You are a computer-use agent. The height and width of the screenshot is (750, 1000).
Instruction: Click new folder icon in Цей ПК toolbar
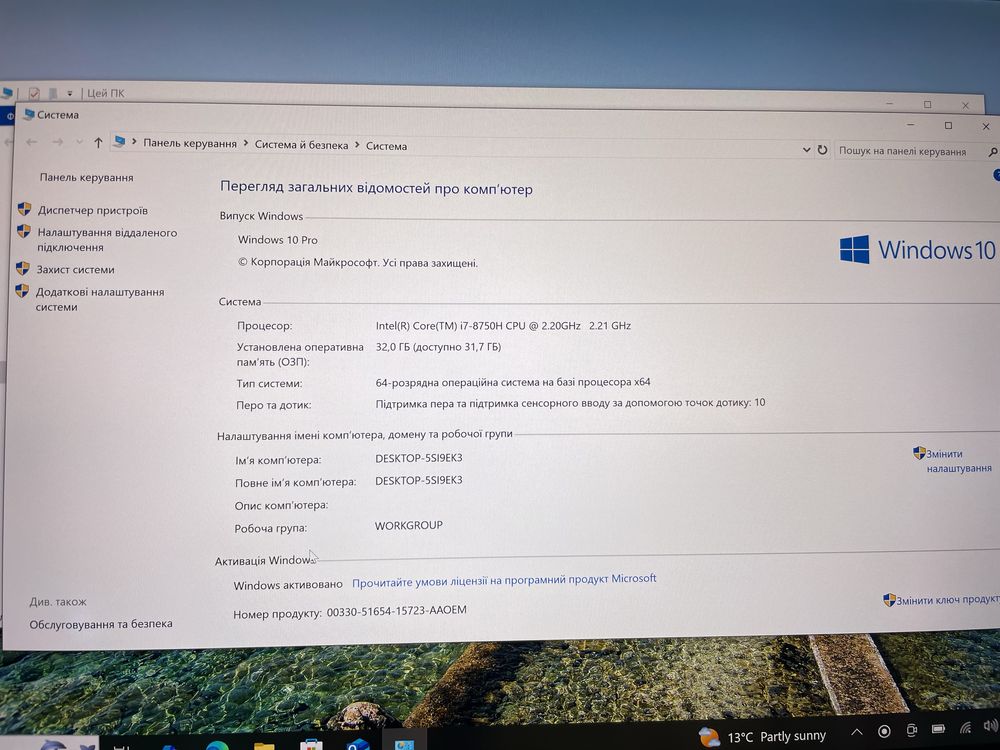point(53,93)
